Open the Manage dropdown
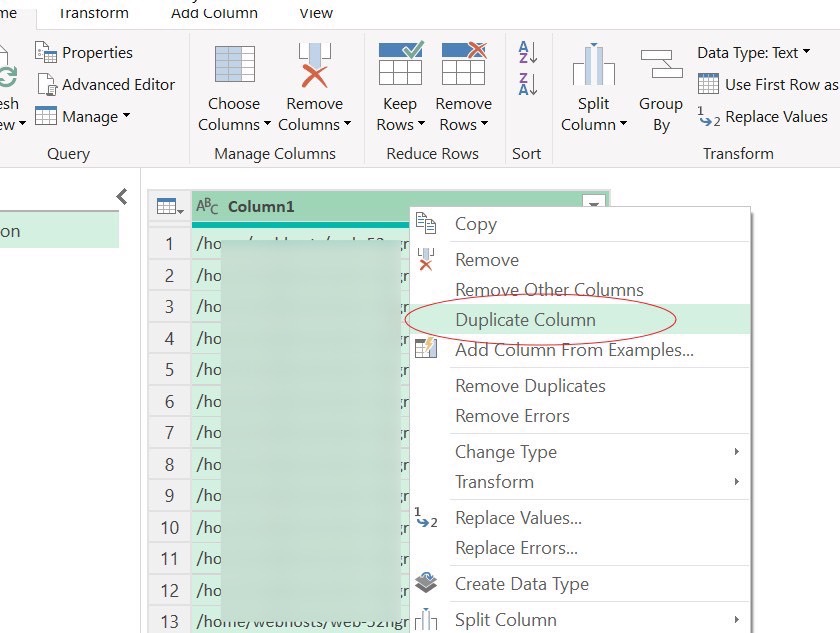 point(83,117)
